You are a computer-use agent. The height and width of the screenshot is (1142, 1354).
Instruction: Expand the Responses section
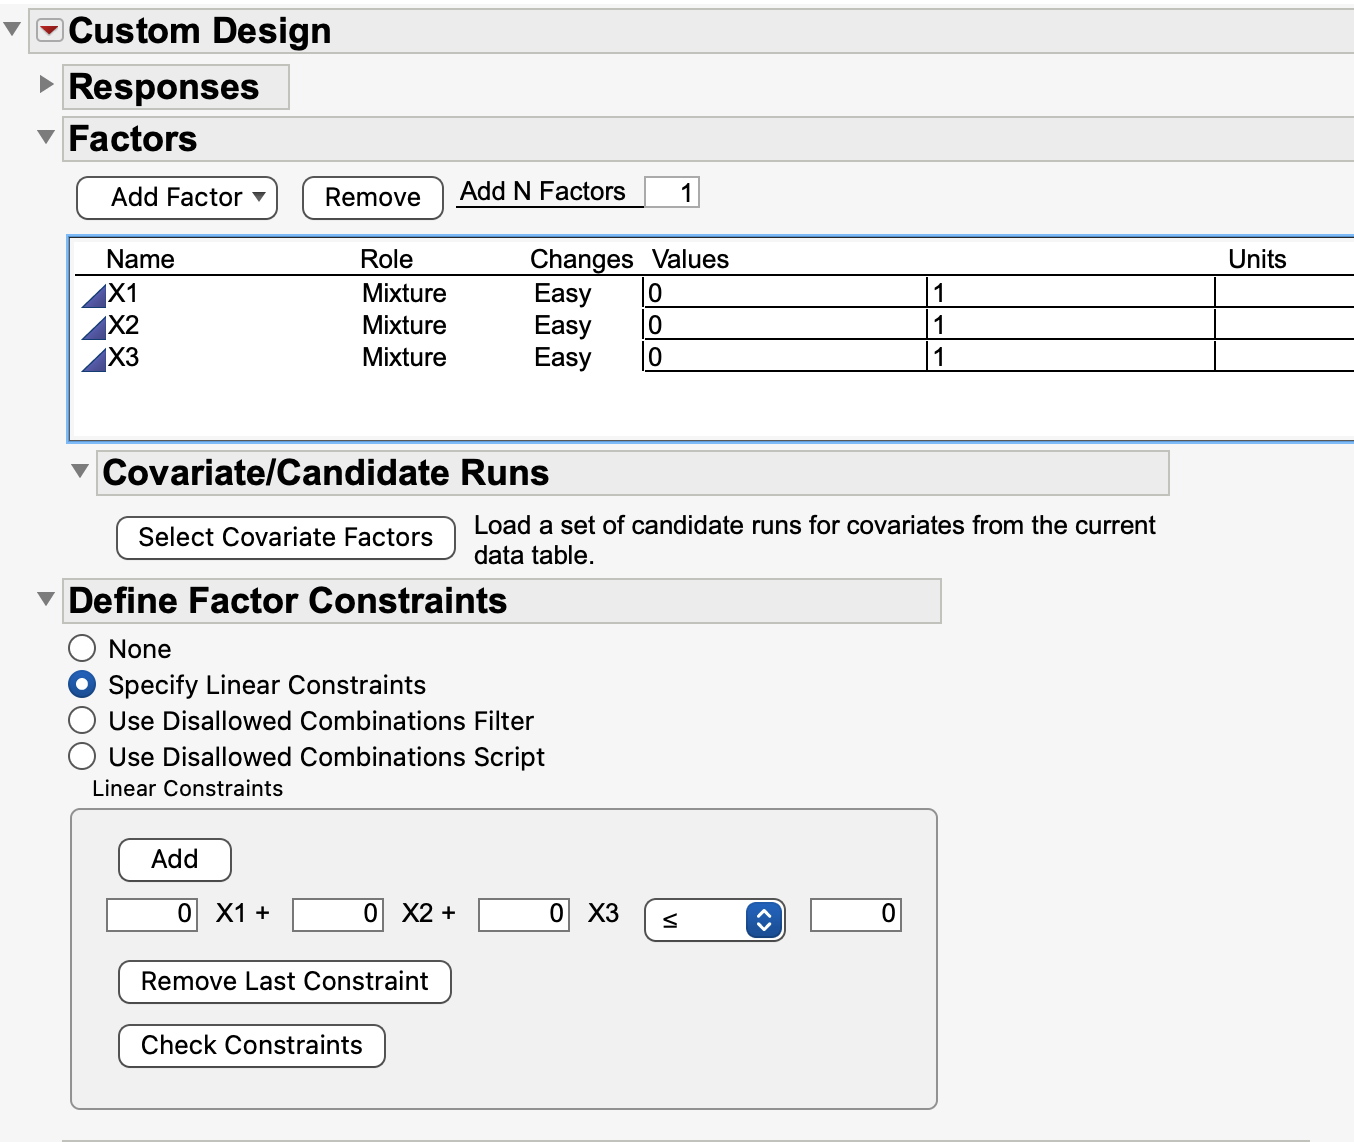[x=46, y=84]
